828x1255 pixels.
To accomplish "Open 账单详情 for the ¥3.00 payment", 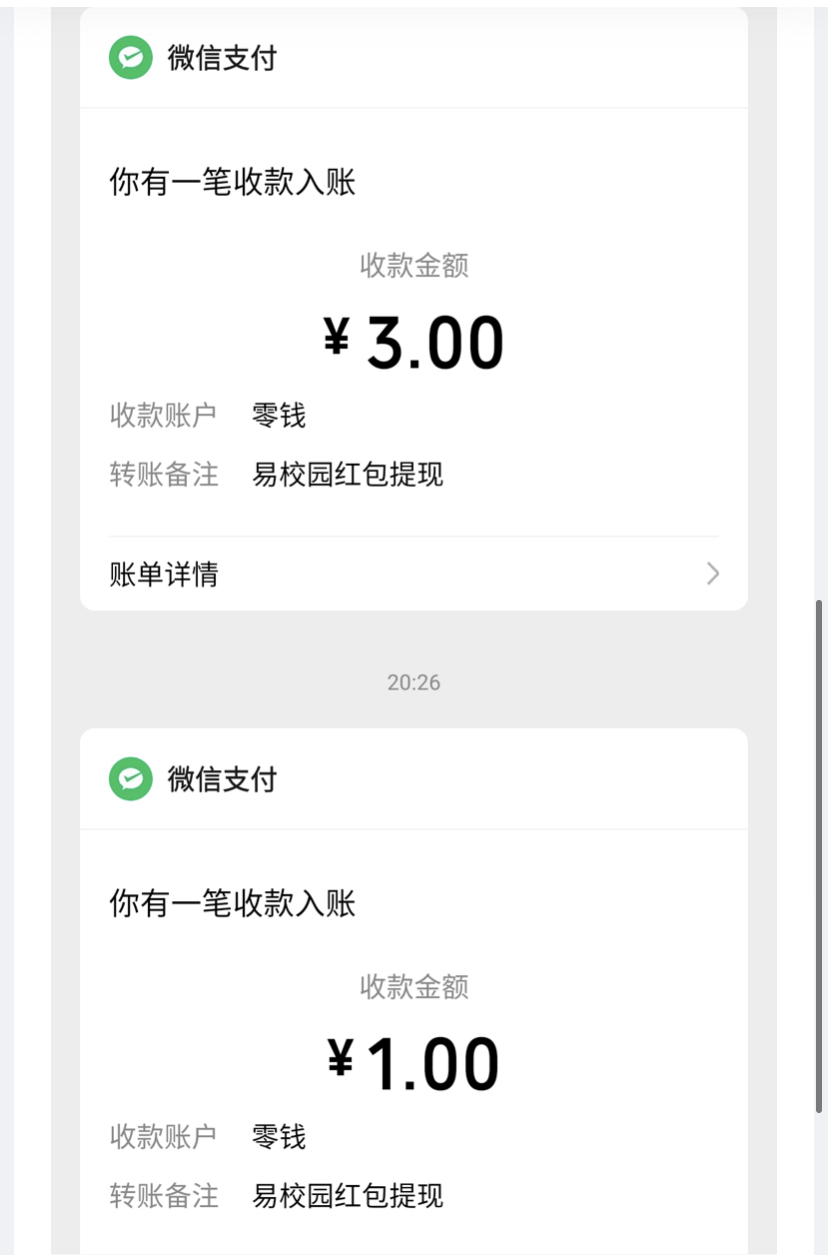I will (164, 574).
